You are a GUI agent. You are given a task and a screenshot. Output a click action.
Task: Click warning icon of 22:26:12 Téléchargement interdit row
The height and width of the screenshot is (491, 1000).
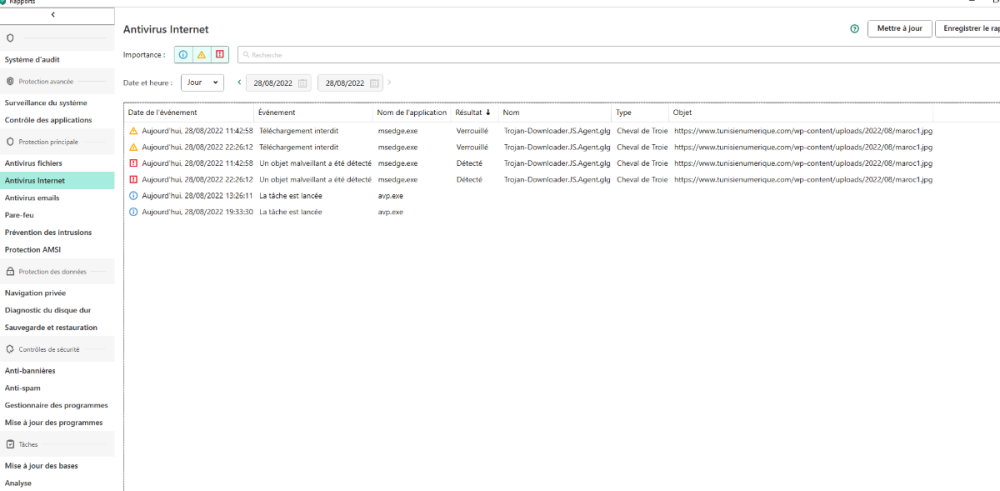point(133,147)
